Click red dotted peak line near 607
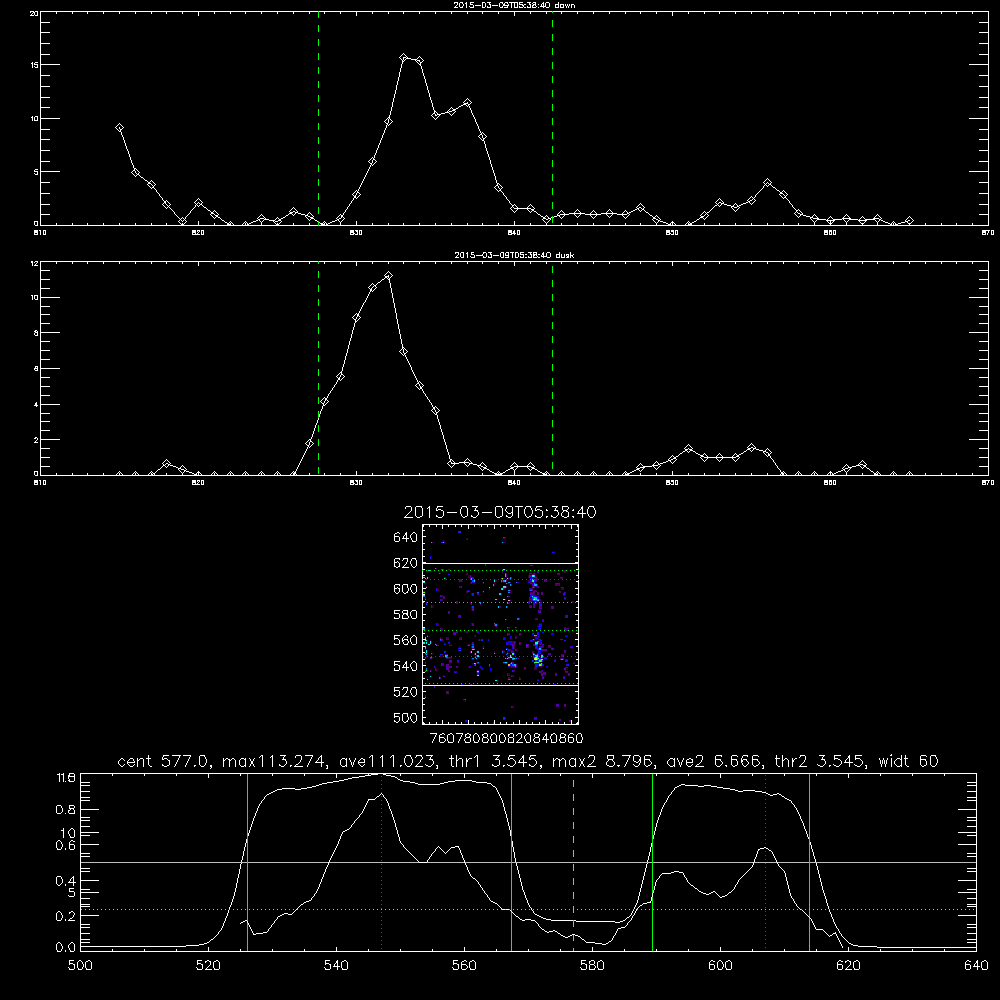This screenshot has width=1000, height=1000. pyautogui.click(x=765, y=861)
